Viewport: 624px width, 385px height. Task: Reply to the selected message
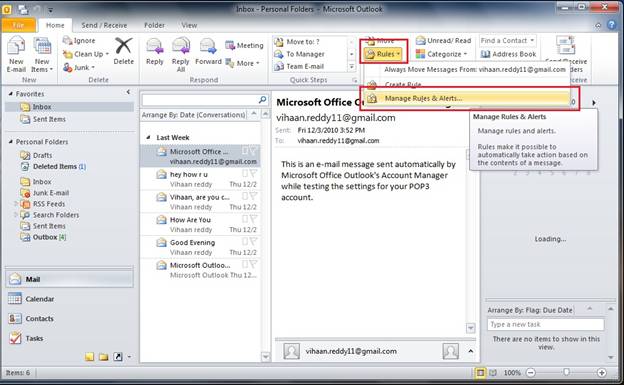tap(154, 52)
